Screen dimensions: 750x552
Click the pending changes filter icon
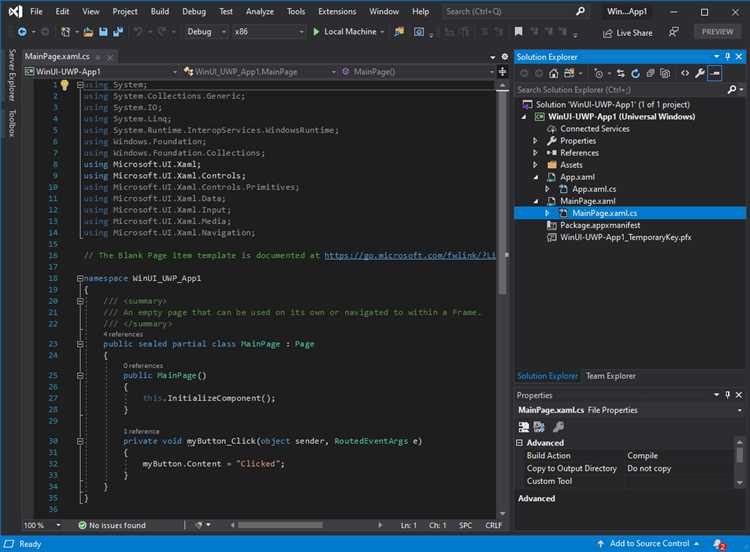click(x=598, y=73)
